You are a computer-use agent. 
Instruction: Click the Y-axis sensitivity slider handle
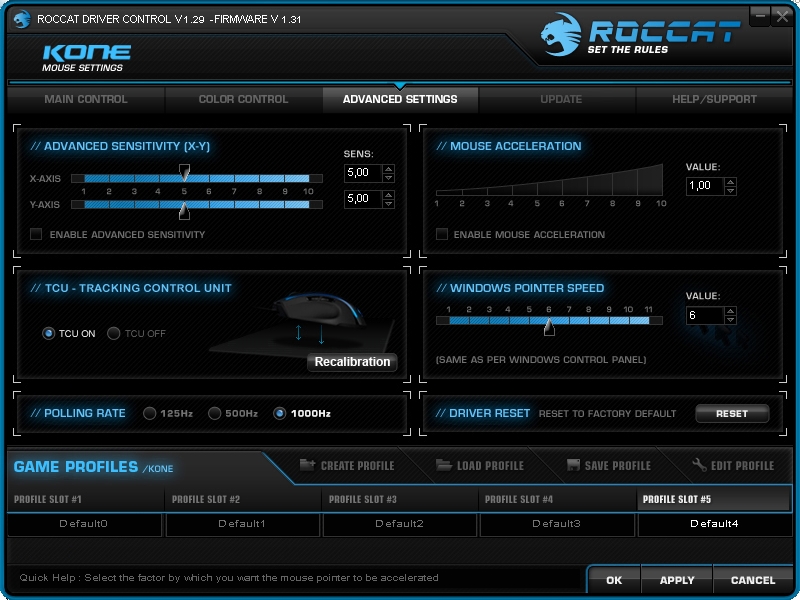pos(184,210)
